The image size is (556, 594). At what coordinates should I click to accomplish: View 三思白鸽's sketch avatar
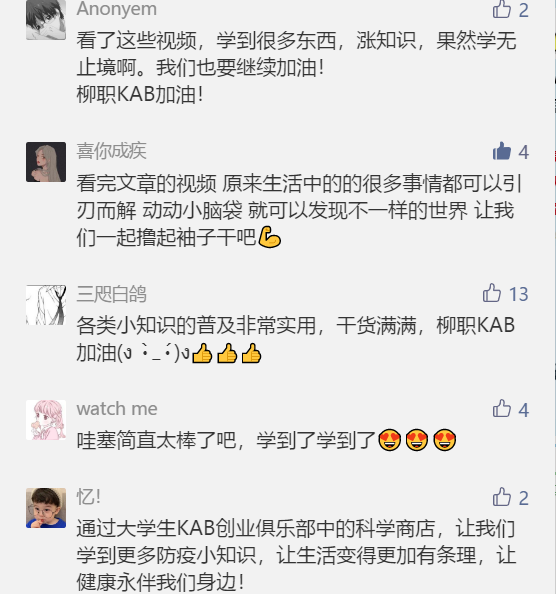[46, 305]
